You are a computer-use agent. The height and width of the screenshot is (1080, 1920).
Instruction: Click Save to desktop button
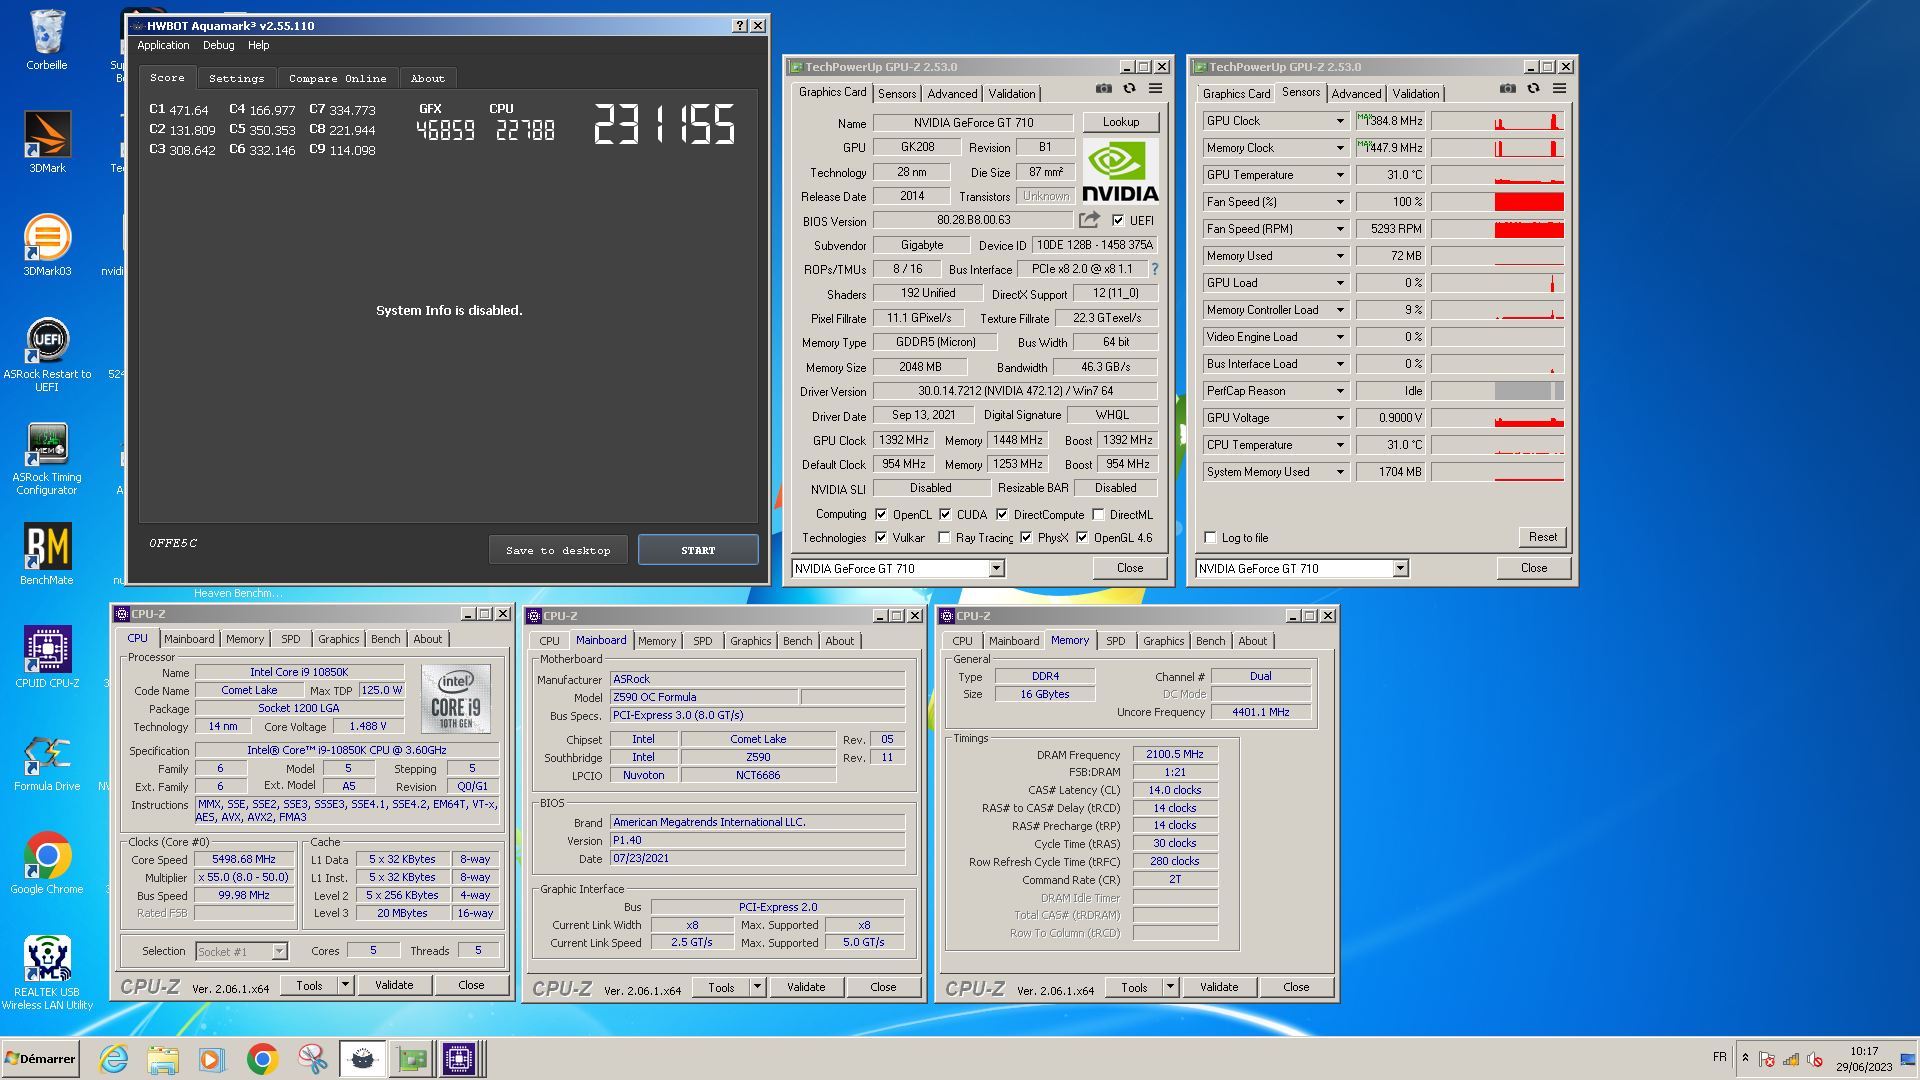(558, 551)
